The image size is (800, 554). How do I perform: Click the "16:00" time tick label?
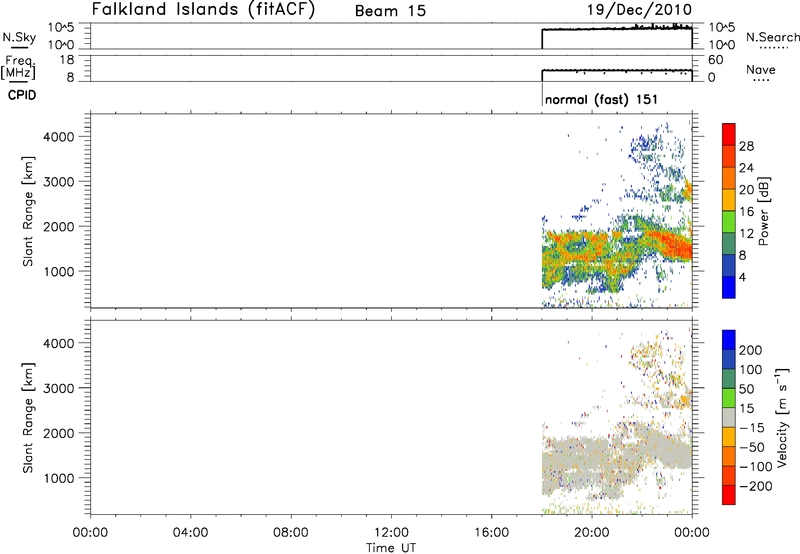[491, 533]
